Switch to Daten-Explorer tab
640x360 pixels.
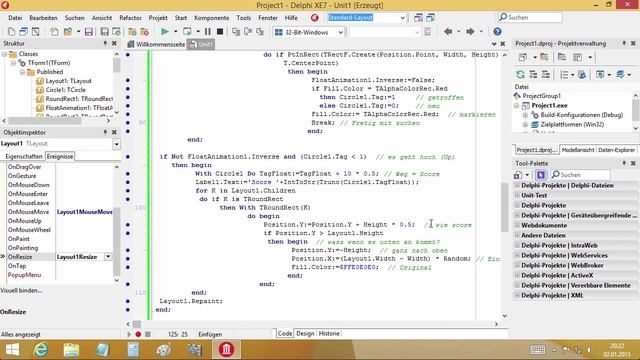coord(616,150)
